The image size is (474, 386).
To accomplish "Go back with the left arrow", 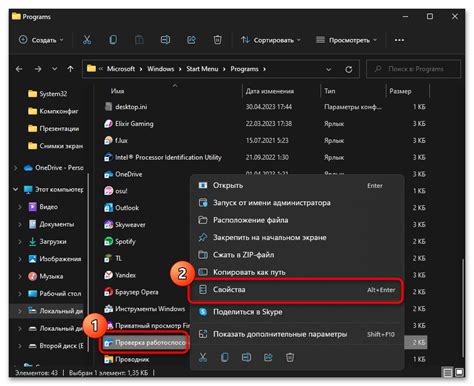I will (x=19, y=69).
